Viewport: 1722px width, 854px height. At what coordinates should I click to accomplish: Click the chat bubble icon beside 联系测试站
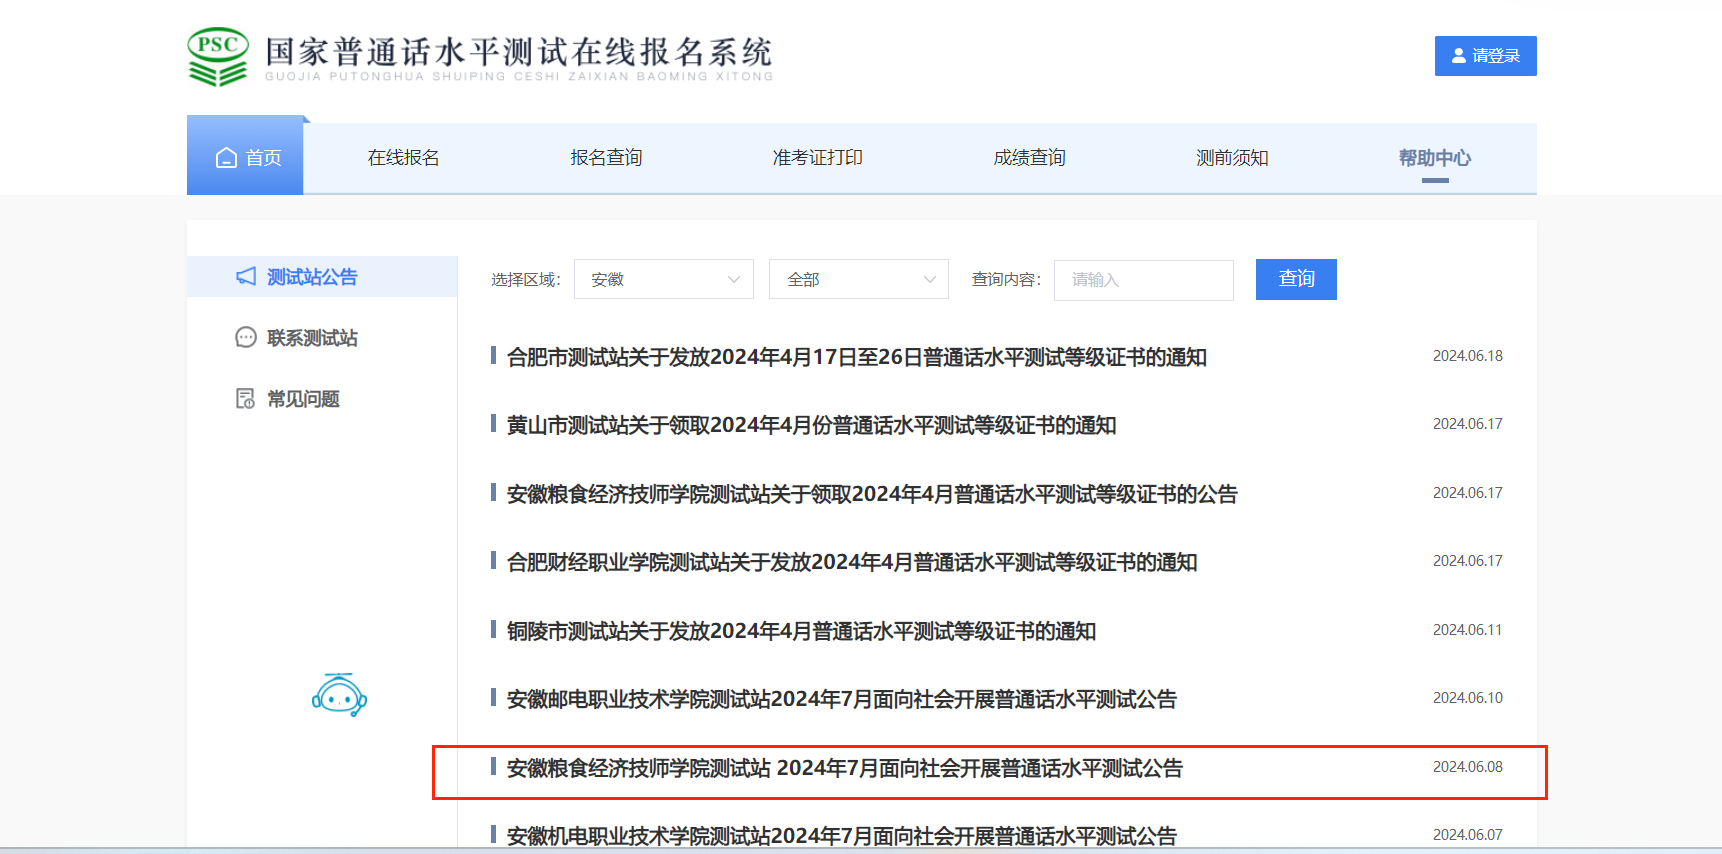246,338
